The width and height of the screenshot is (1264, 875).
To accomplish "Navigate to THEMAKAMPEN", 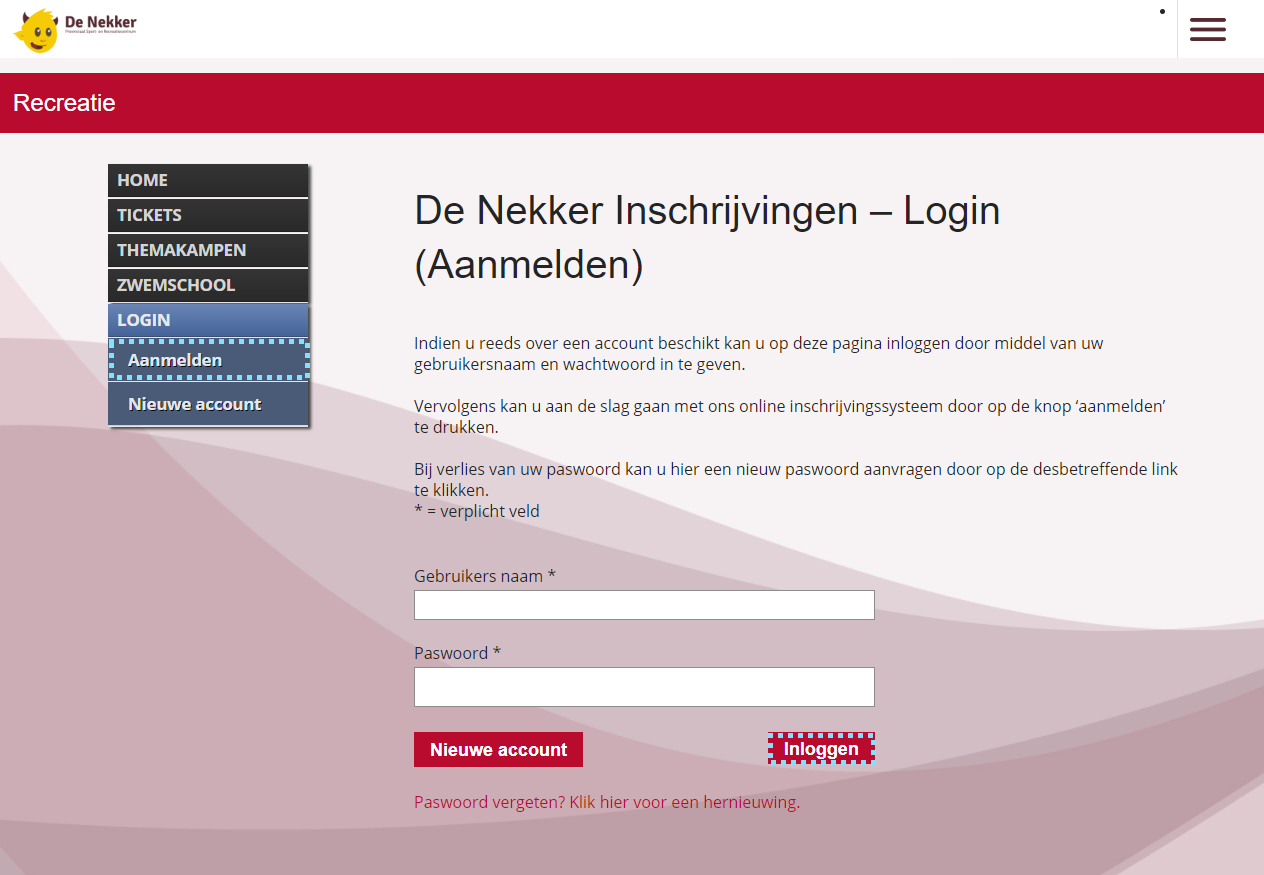I will click(x=207, y=250).
